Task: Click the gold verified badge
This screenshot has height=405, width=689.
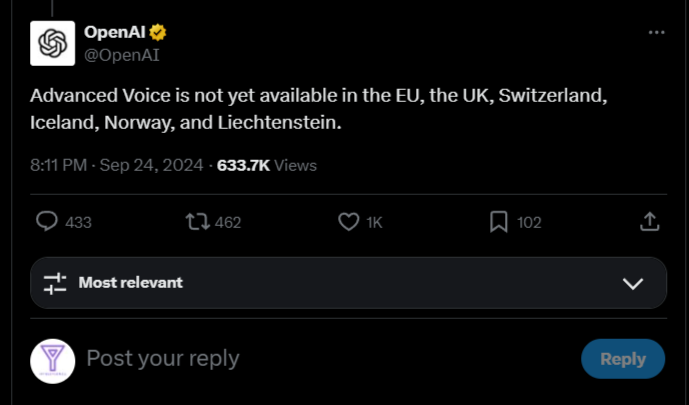Action: (158, 33)
